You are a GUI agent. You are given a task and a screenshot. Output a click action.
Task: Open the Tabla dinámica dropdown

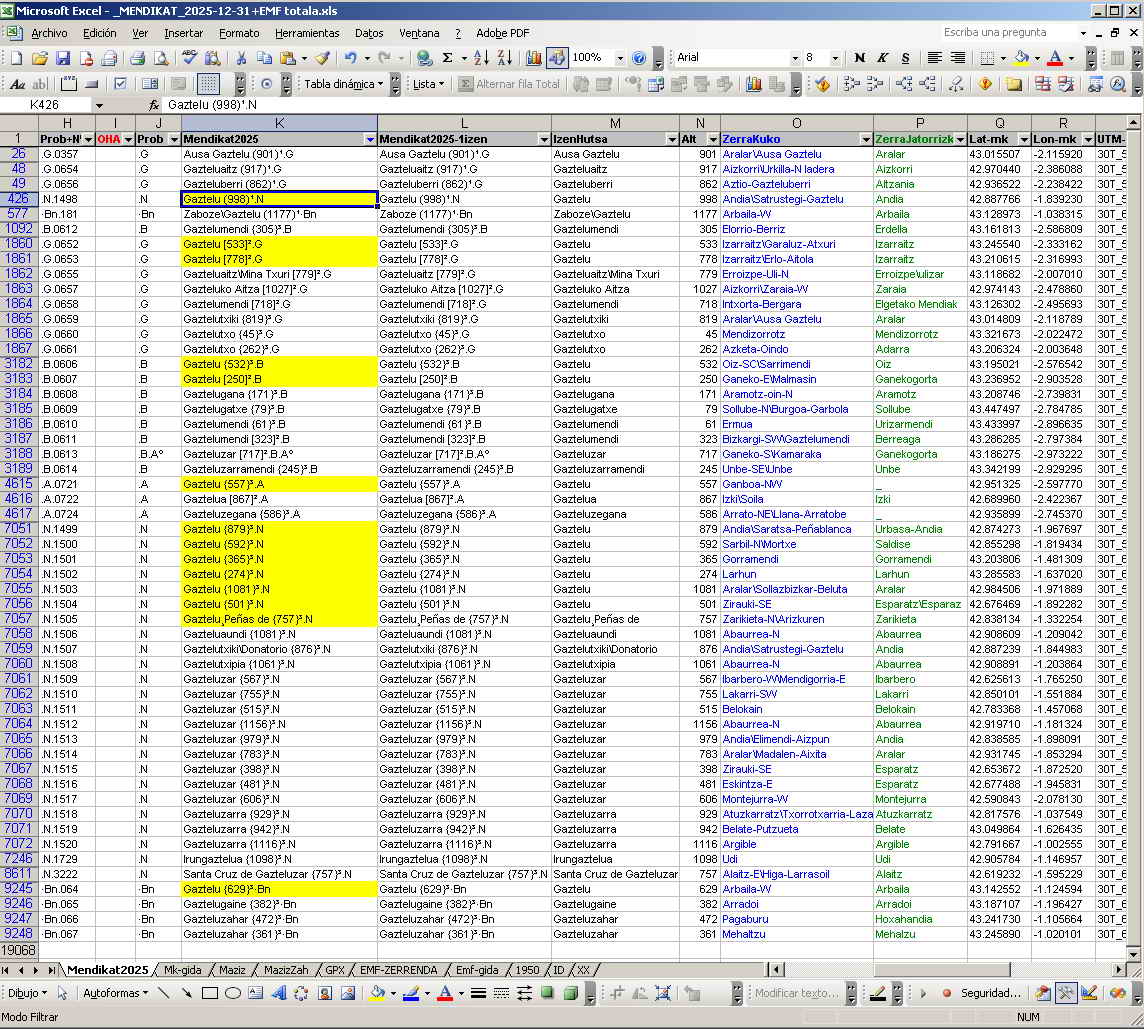[x=344, y=84]
